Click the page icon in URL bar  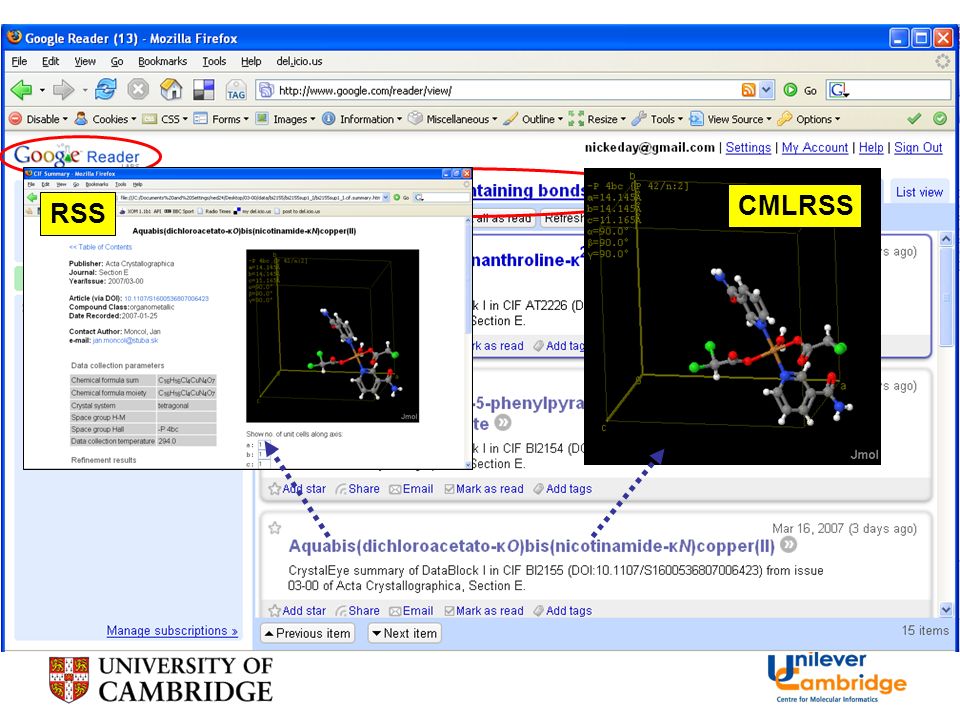coord(266,91)
